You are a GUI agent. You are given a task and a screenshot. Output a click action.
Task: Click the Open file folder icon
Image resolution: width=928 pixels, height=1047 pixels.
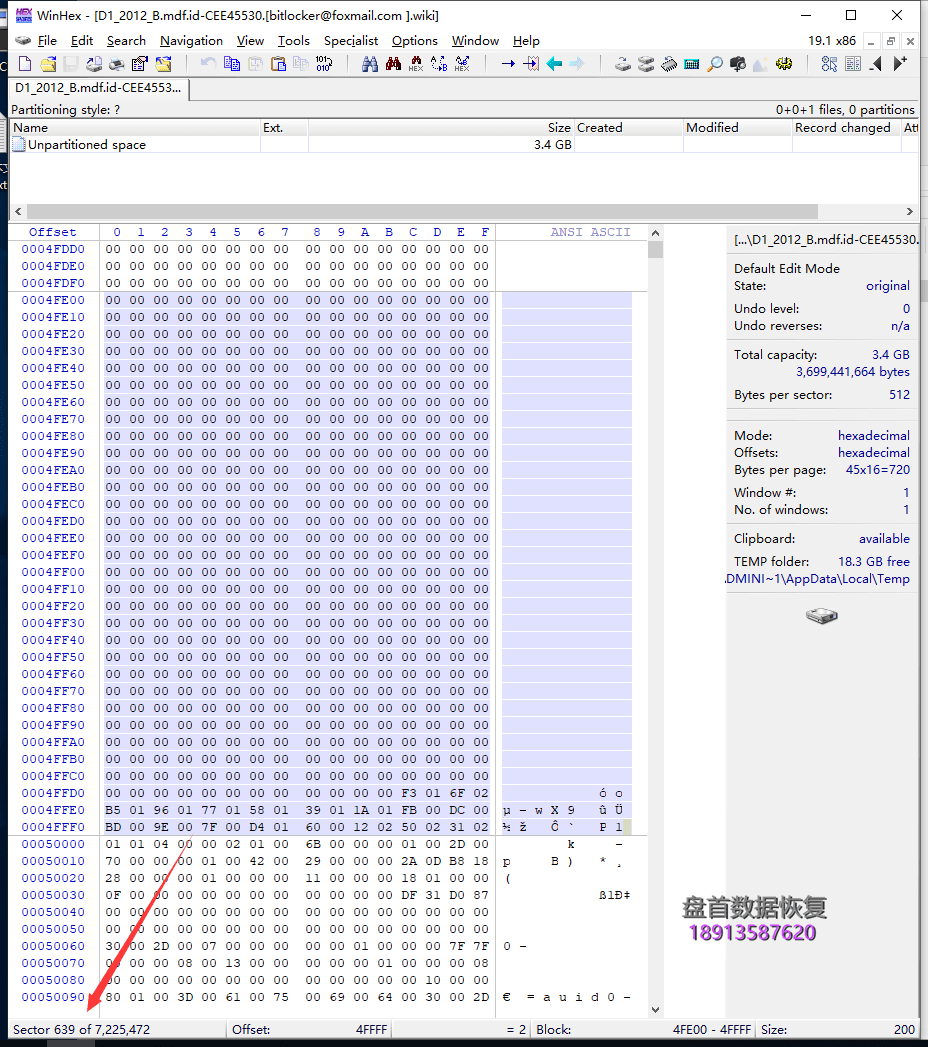47,64
